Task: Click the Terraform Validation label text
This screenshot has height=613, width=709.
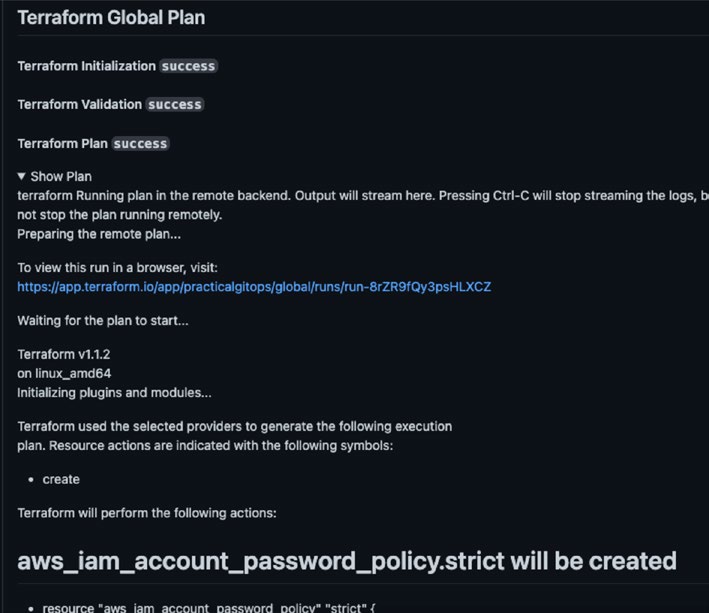Action: coord(80,105)
